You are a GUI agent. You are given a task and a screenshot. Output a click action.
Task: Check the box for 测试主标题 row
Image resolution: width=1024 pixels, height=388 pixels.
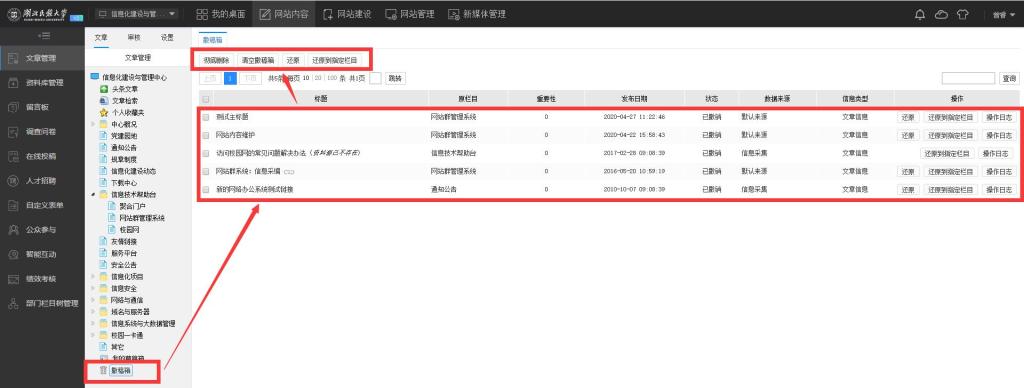pyautogui.click(x=206, y=118)
